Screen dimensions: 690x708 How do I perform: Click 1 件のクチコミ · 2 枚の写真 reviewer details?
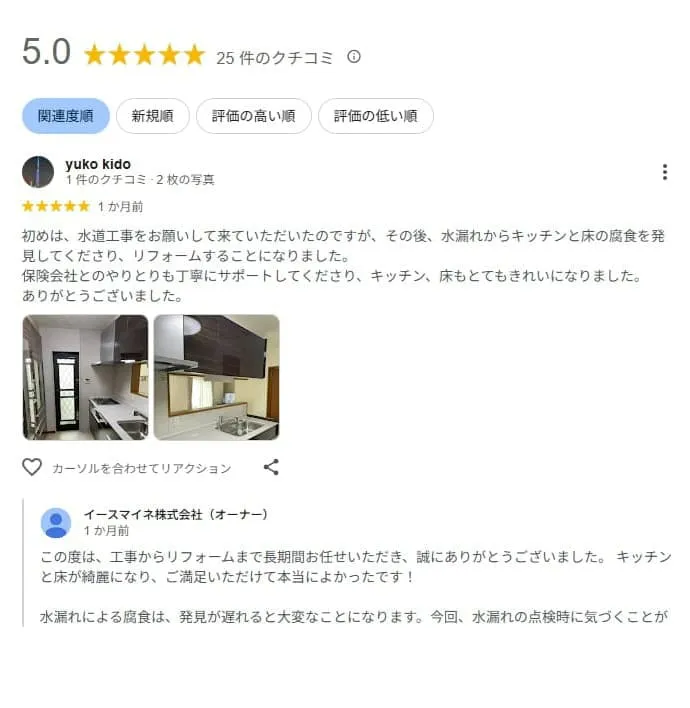click(x=140, y=180)
